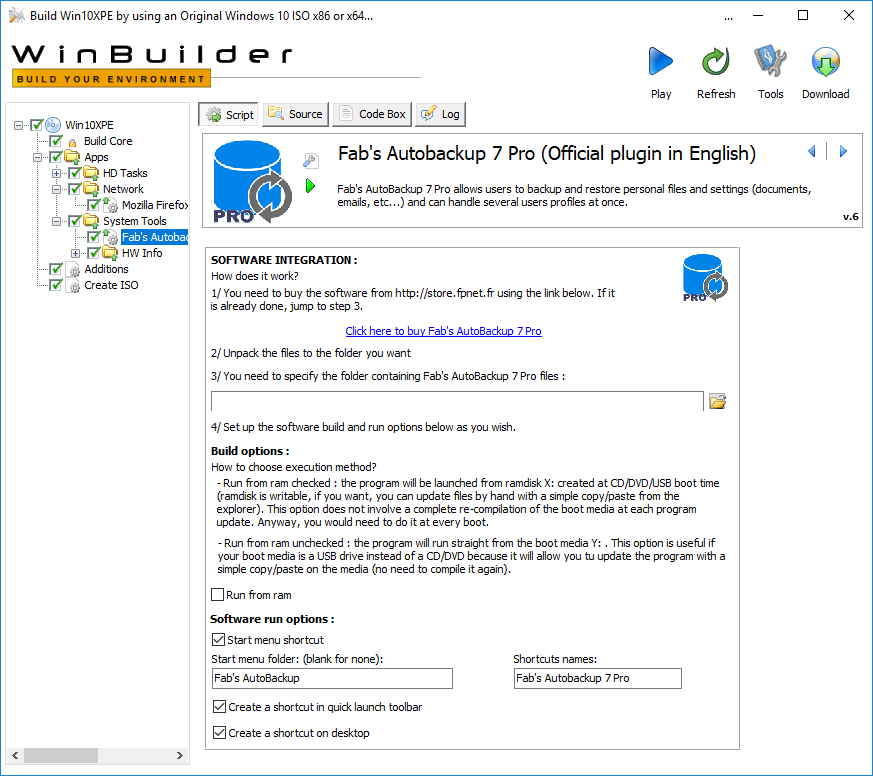Screen dimensions: 873x776
Task: Expand the HW Info node
Action: [75, 253]
